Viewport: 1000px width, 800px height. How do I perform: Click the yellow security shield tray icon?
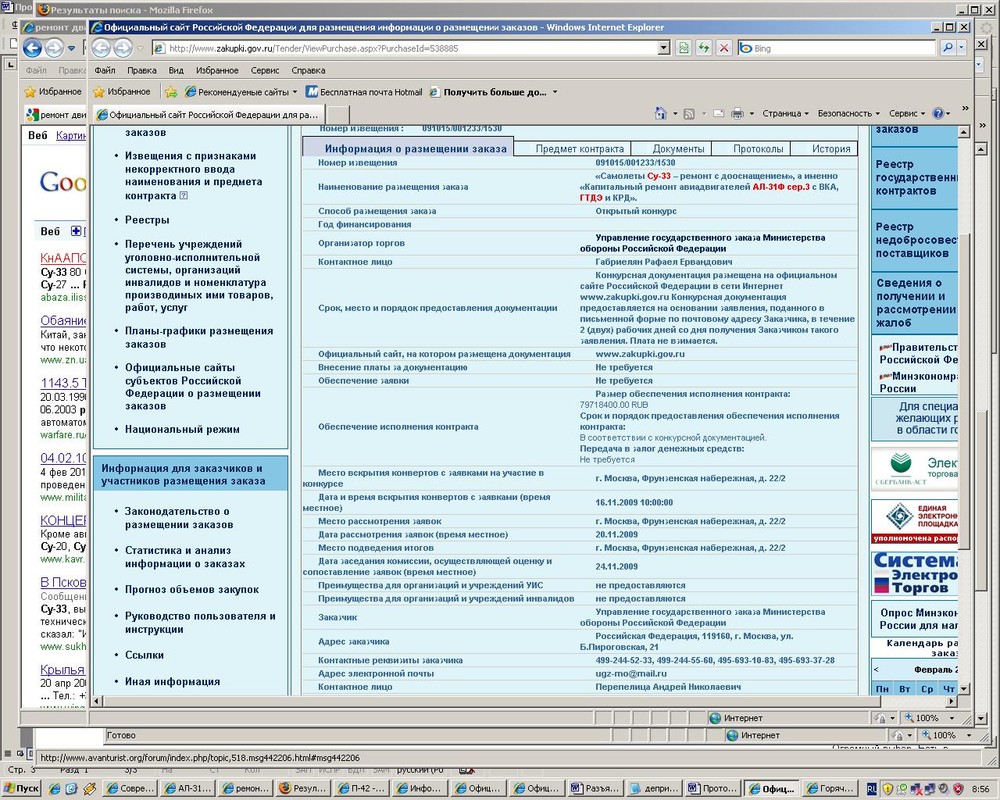coord(887,789)
